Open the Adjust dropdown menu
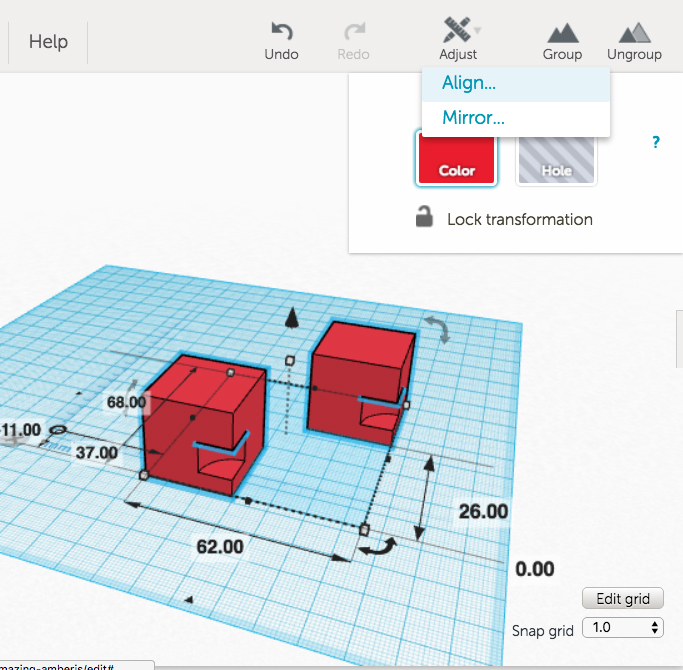The image size is (683, 670). [x=458, y=39]
